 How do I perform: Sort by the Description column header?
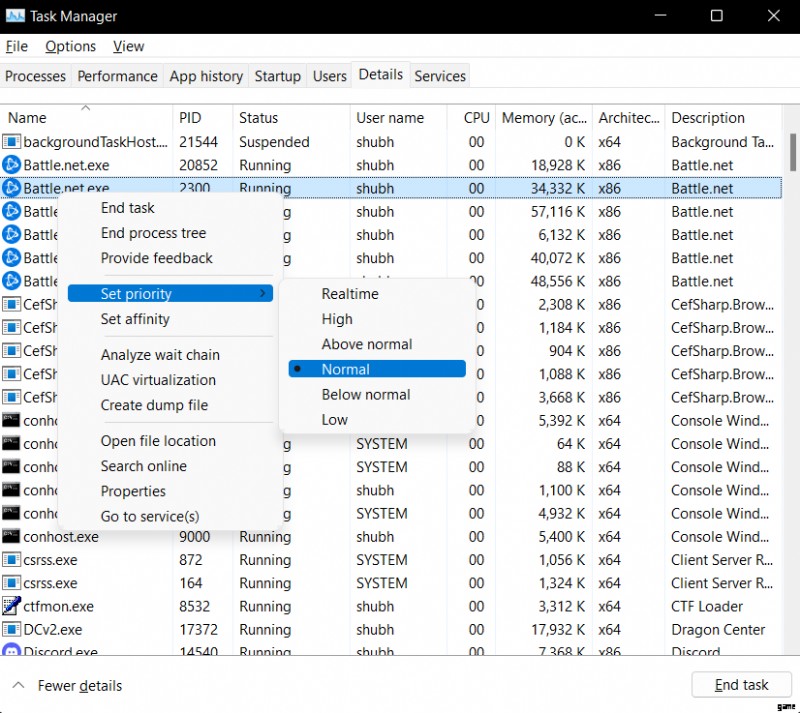click(x=723, y=118)
